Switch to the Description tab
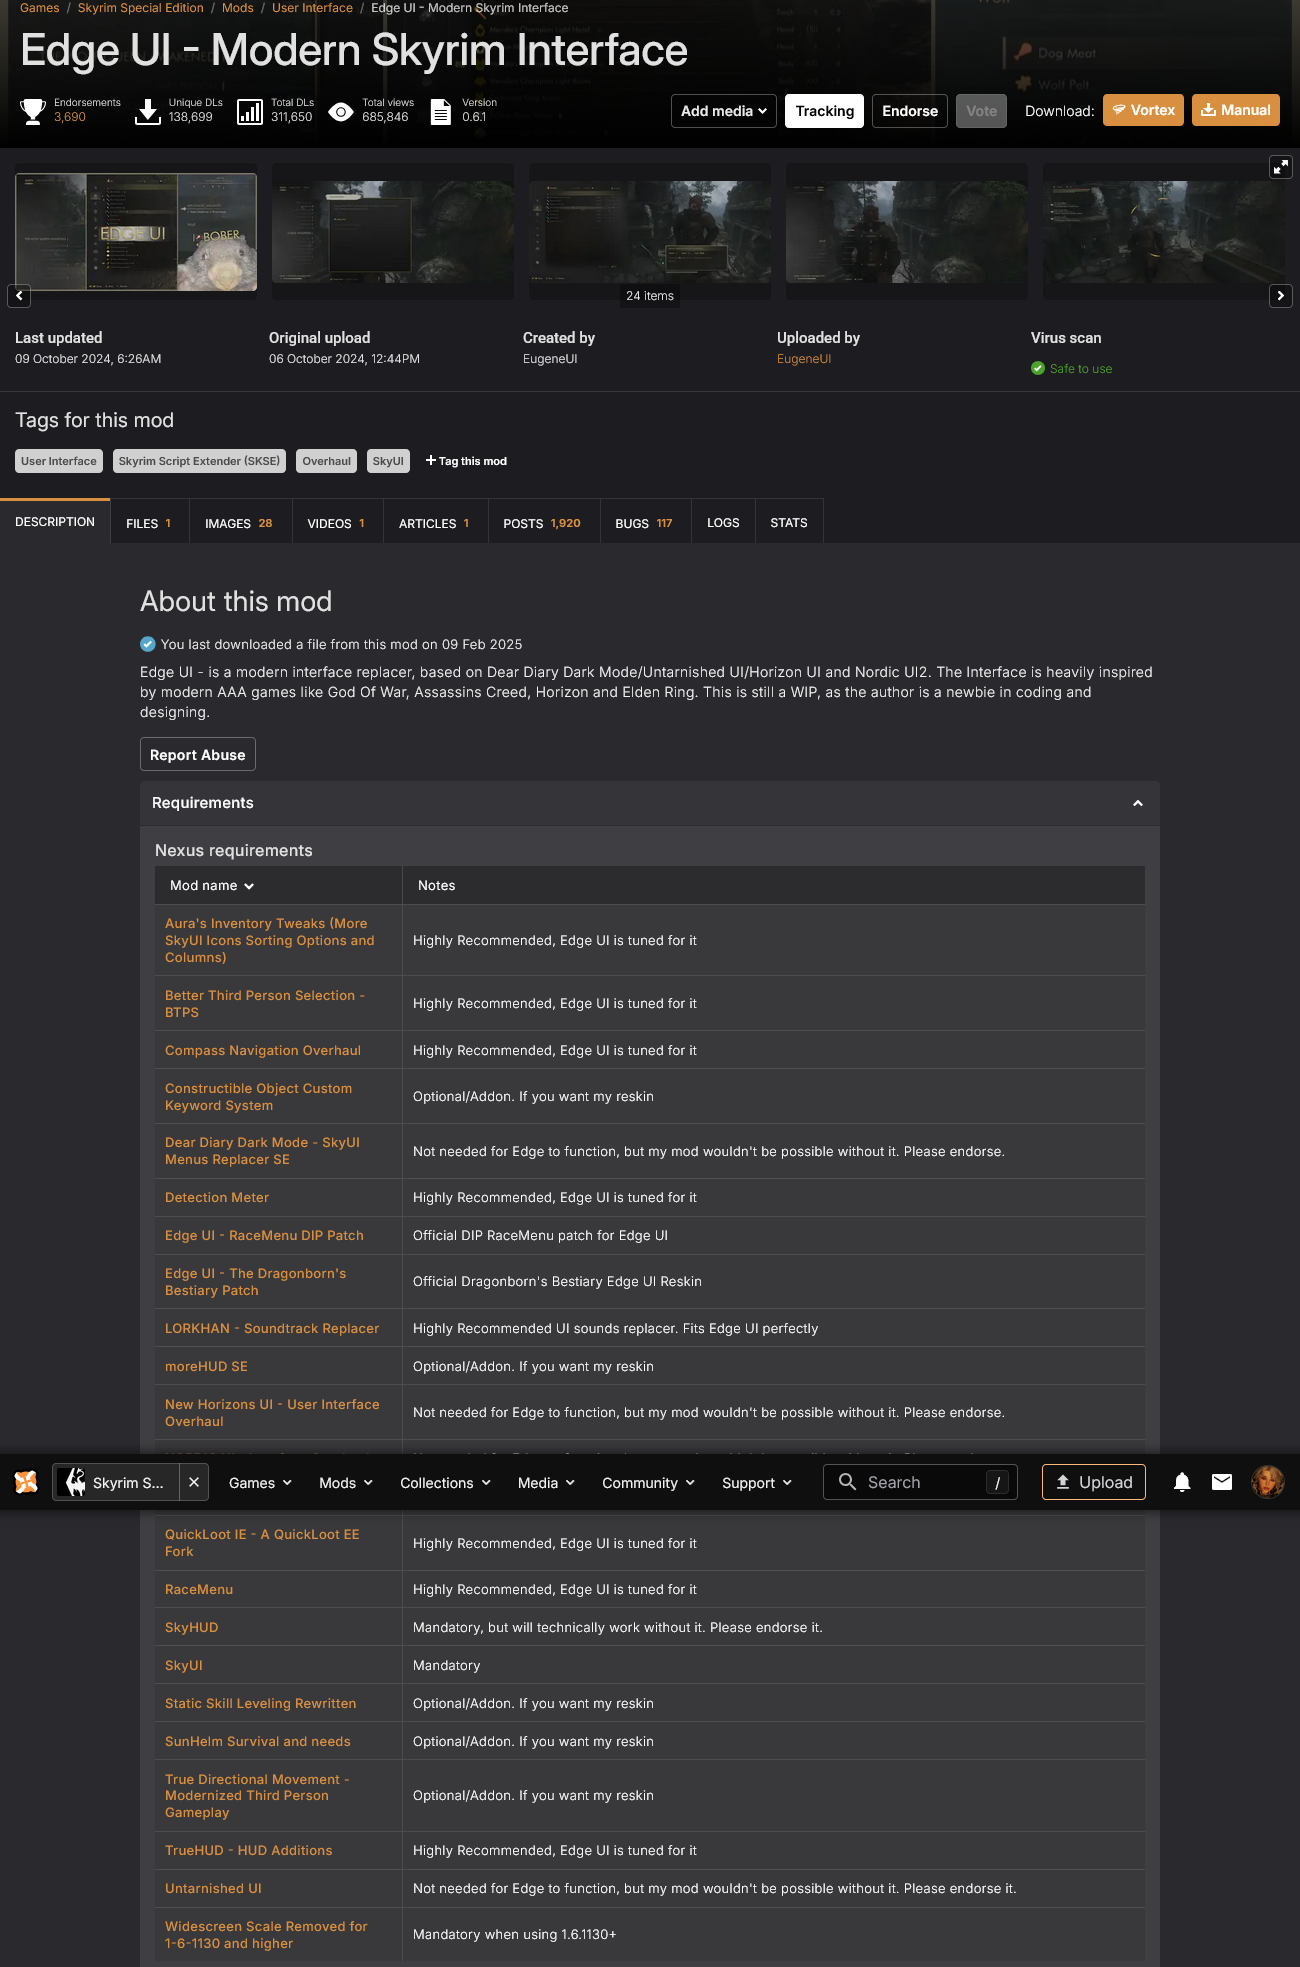 [x=55, y=522]
